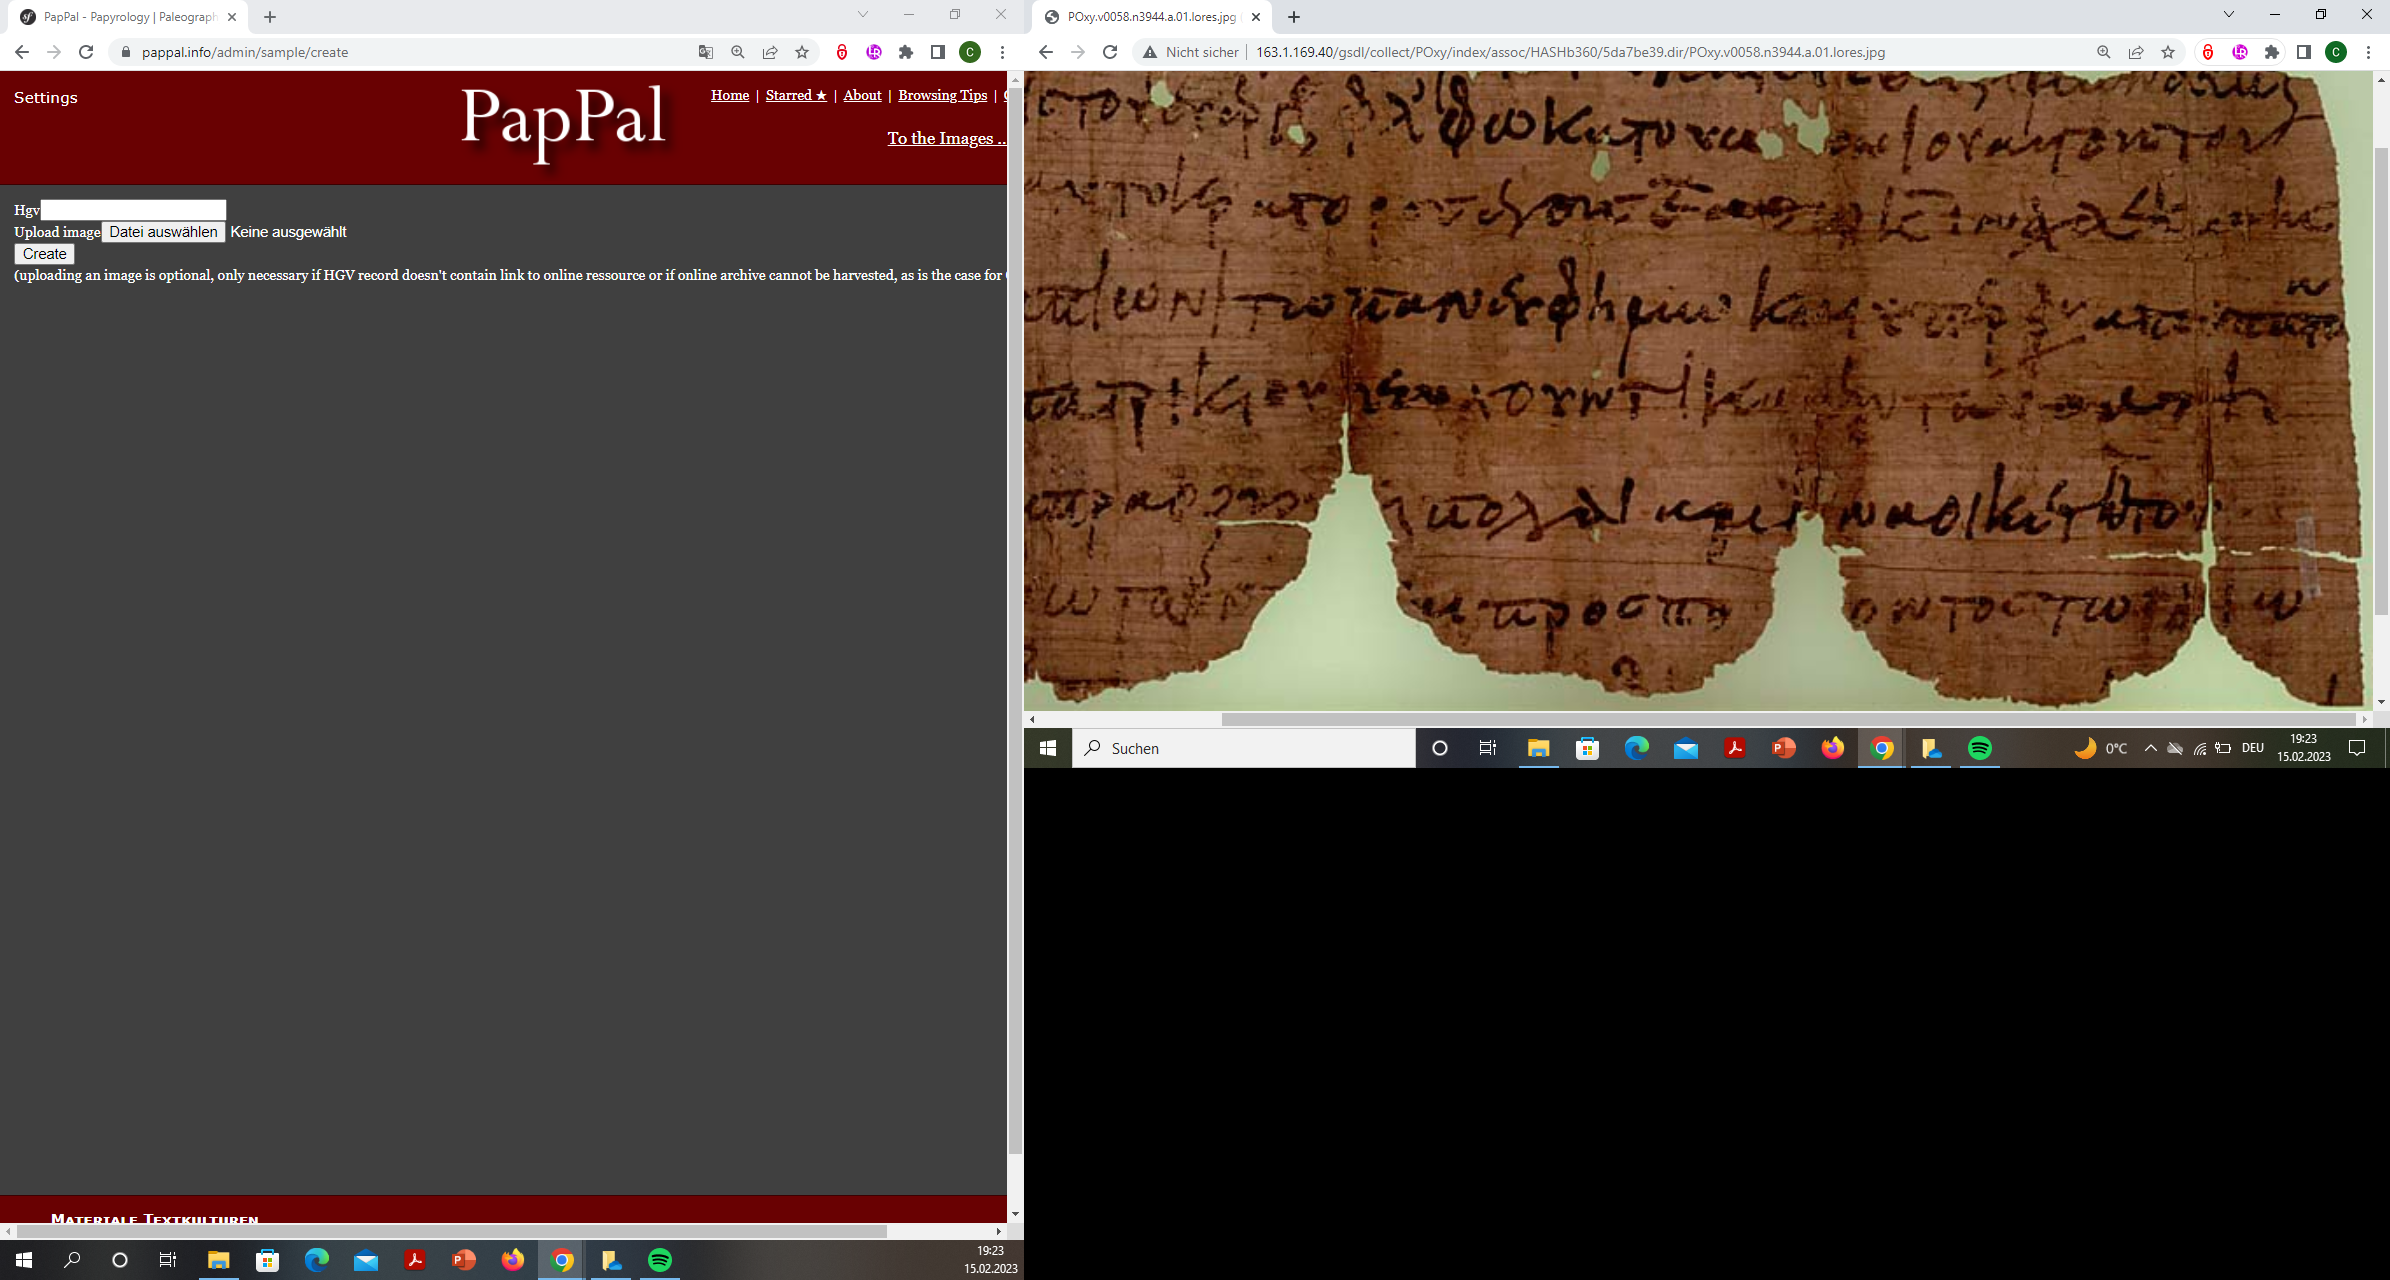Click the PapPal address bar URL
Image resolution: width=2390 pixels, height=1280 pixels.
coord(245,52)
